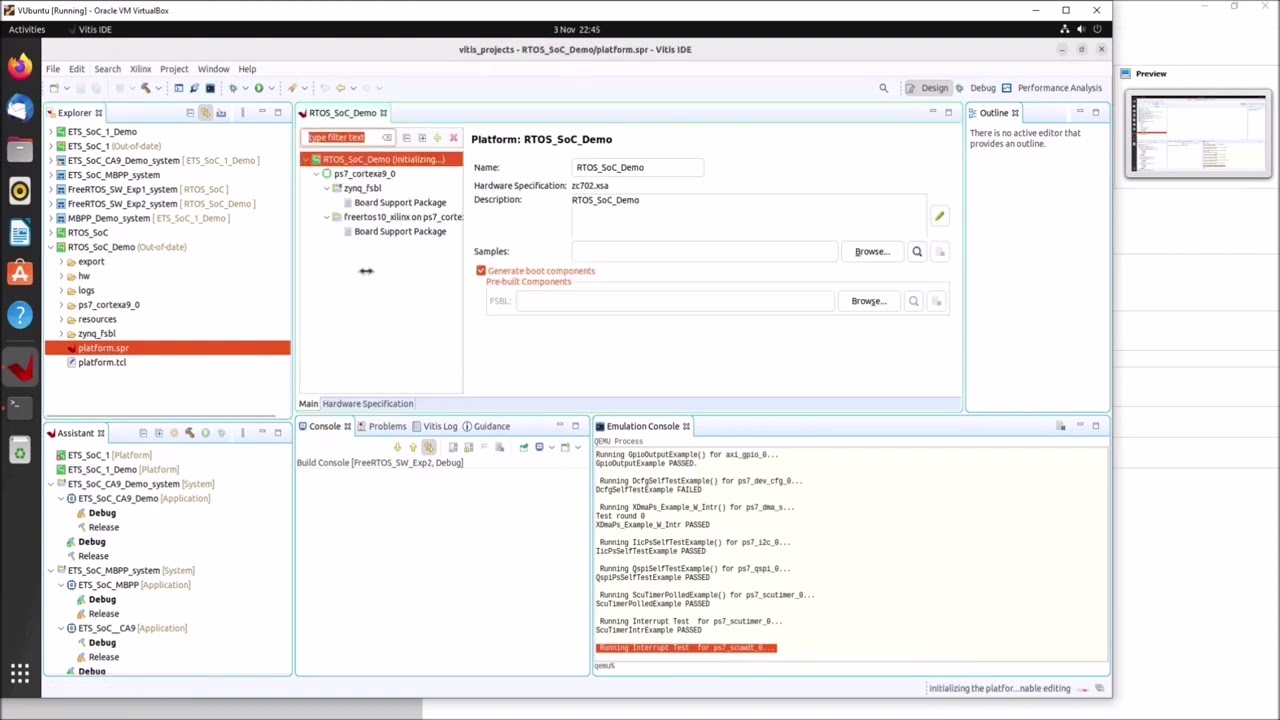Click the Build hammer icon in main toolbar
Image resolution: width=1280 pixels, height=720 pixels.
pos(146,88)
